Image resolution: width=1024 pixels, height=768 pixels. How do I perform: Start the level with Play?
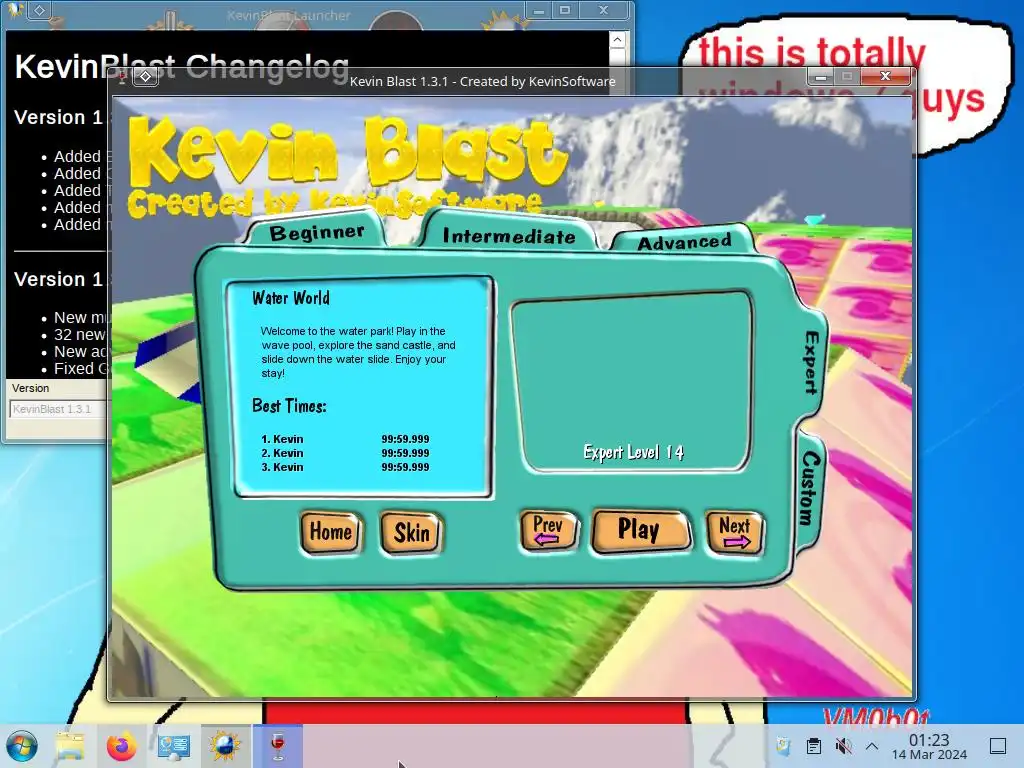coord(640,530)
